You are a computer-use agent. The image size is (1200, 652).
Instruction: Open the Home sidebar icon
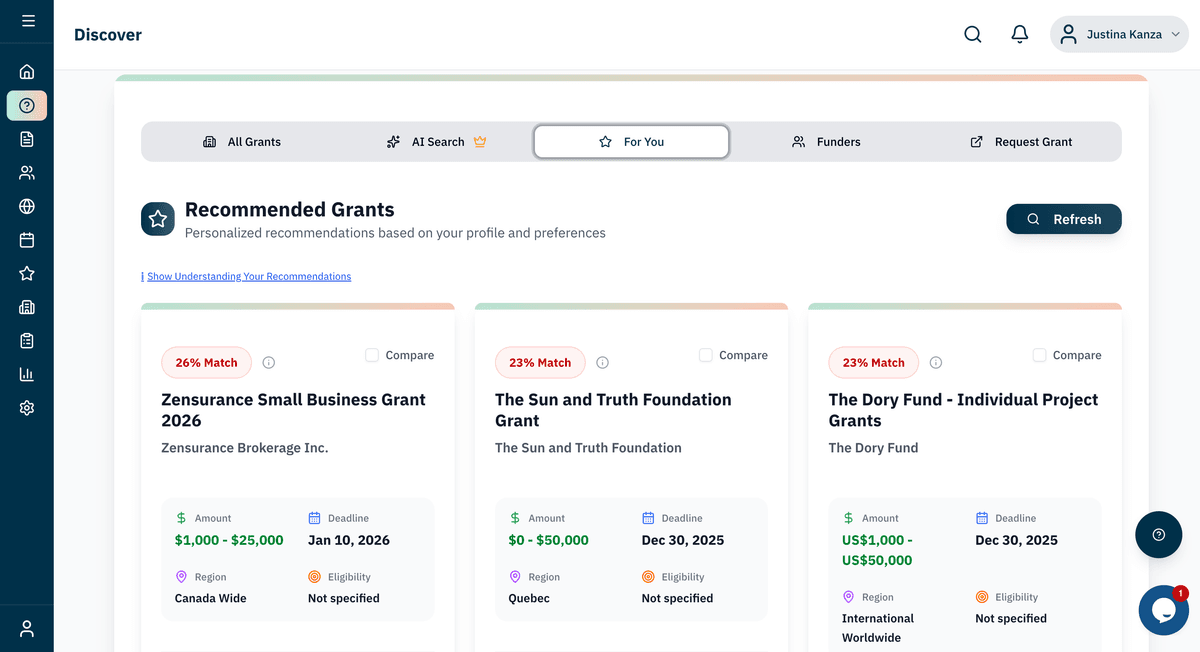(26, 71)
